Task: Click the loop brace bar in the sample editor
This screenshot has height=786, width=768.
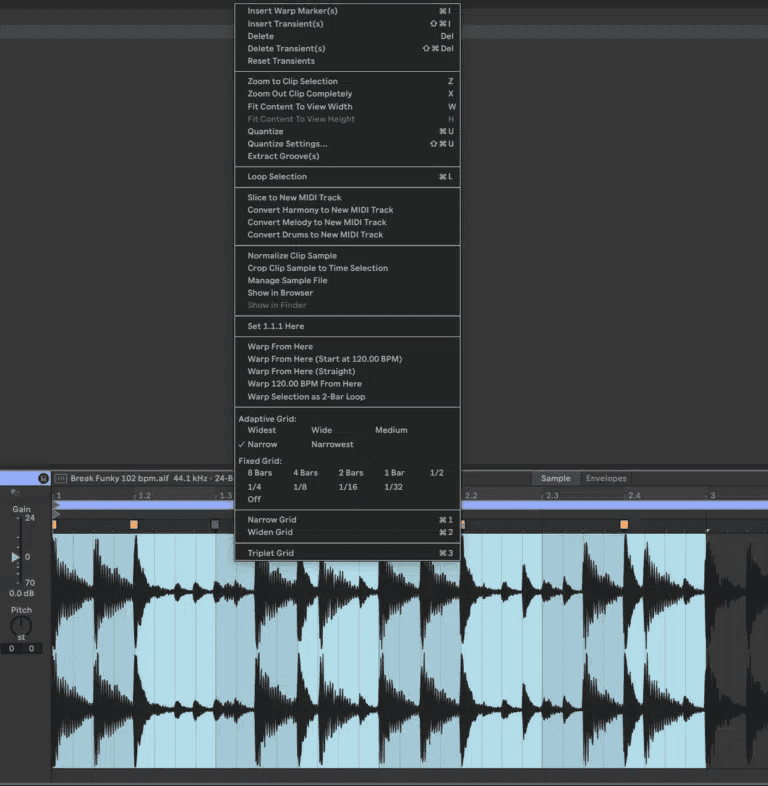Action: click(x=143, y=505)
